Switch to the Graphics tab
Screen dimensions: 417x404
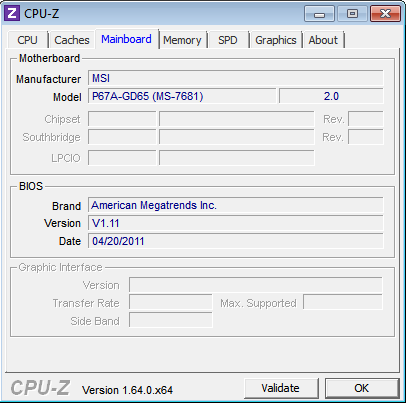point(276,40)
